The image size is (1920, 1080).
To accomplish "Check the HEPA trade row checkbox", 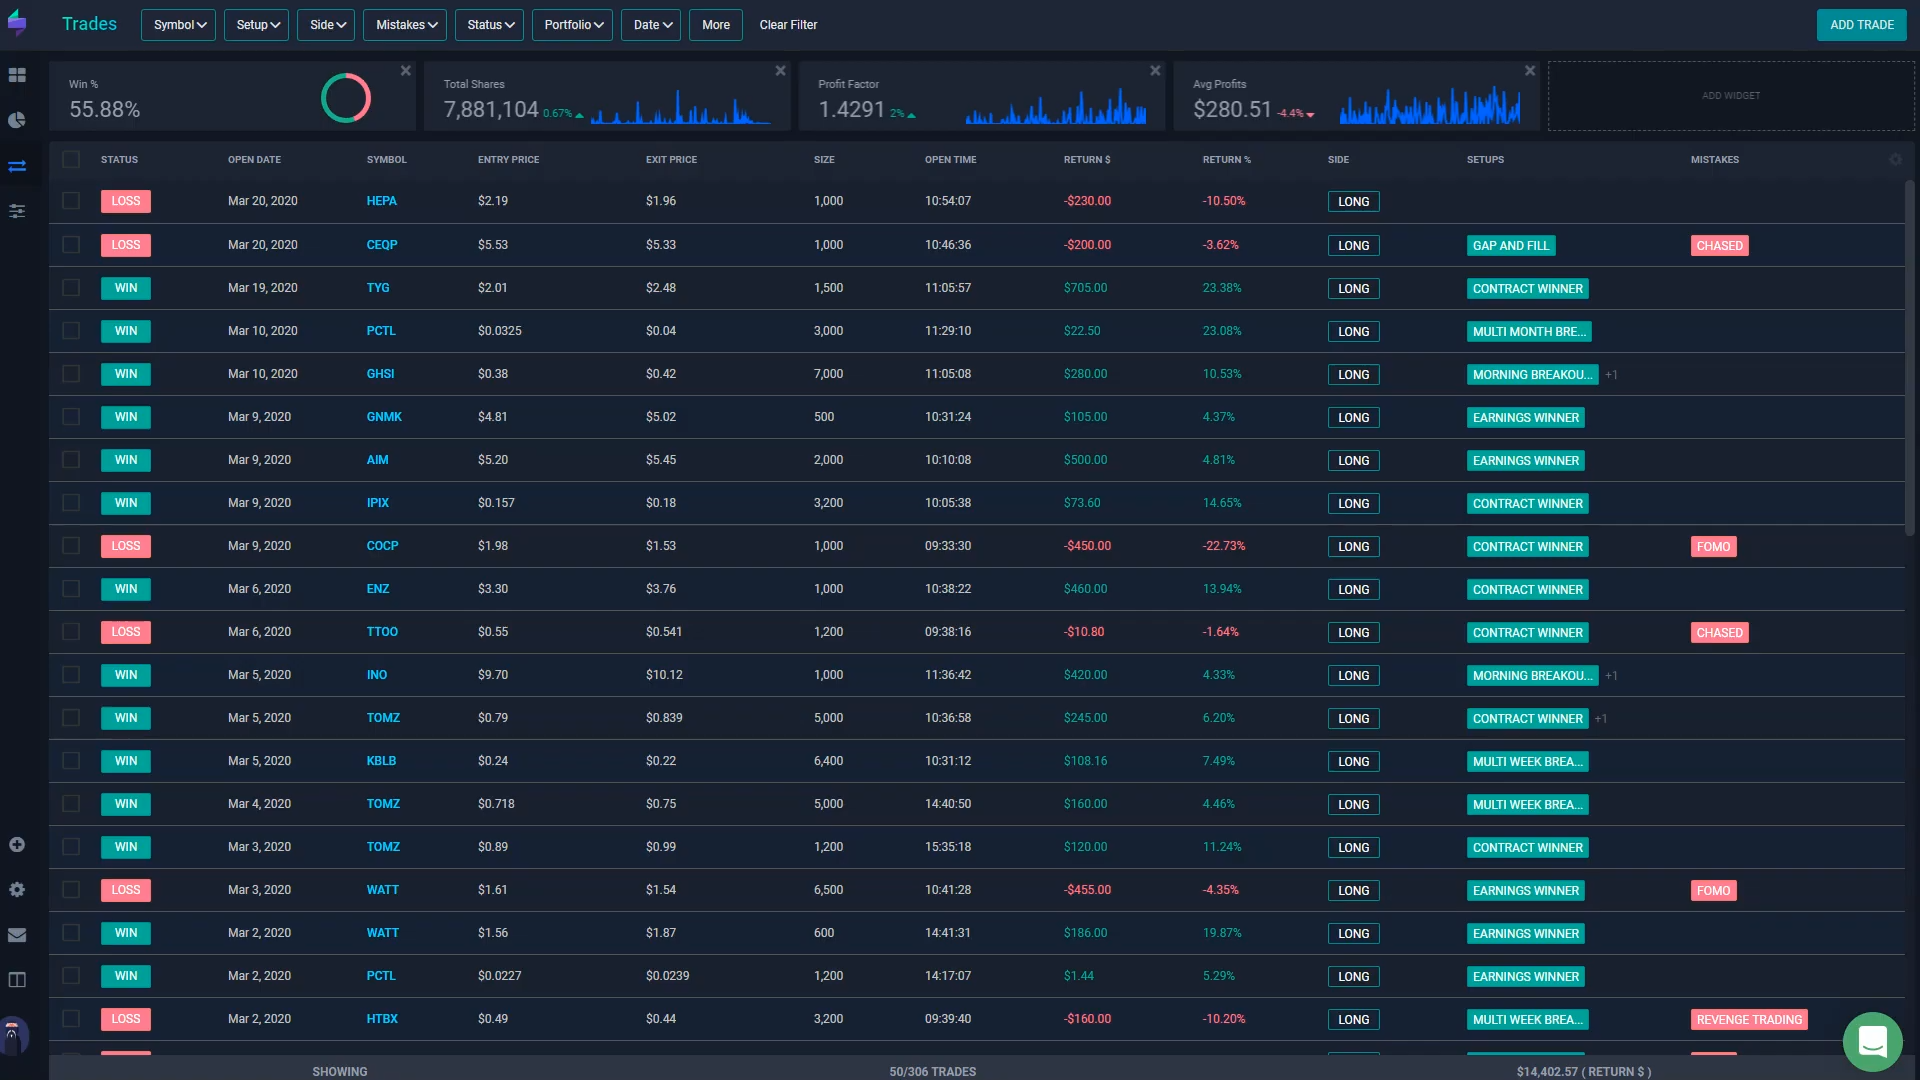I will (71, 201).
